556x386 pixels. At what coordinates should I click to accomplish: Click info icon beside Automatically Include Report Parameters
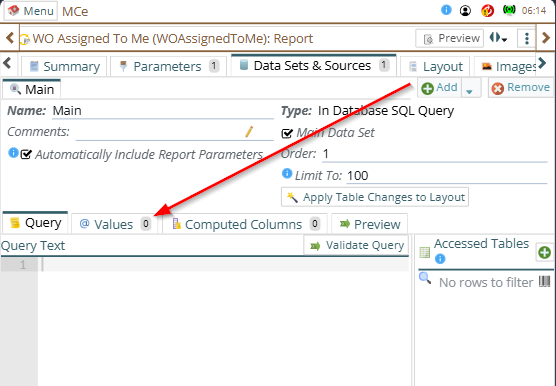coord(13,153)
